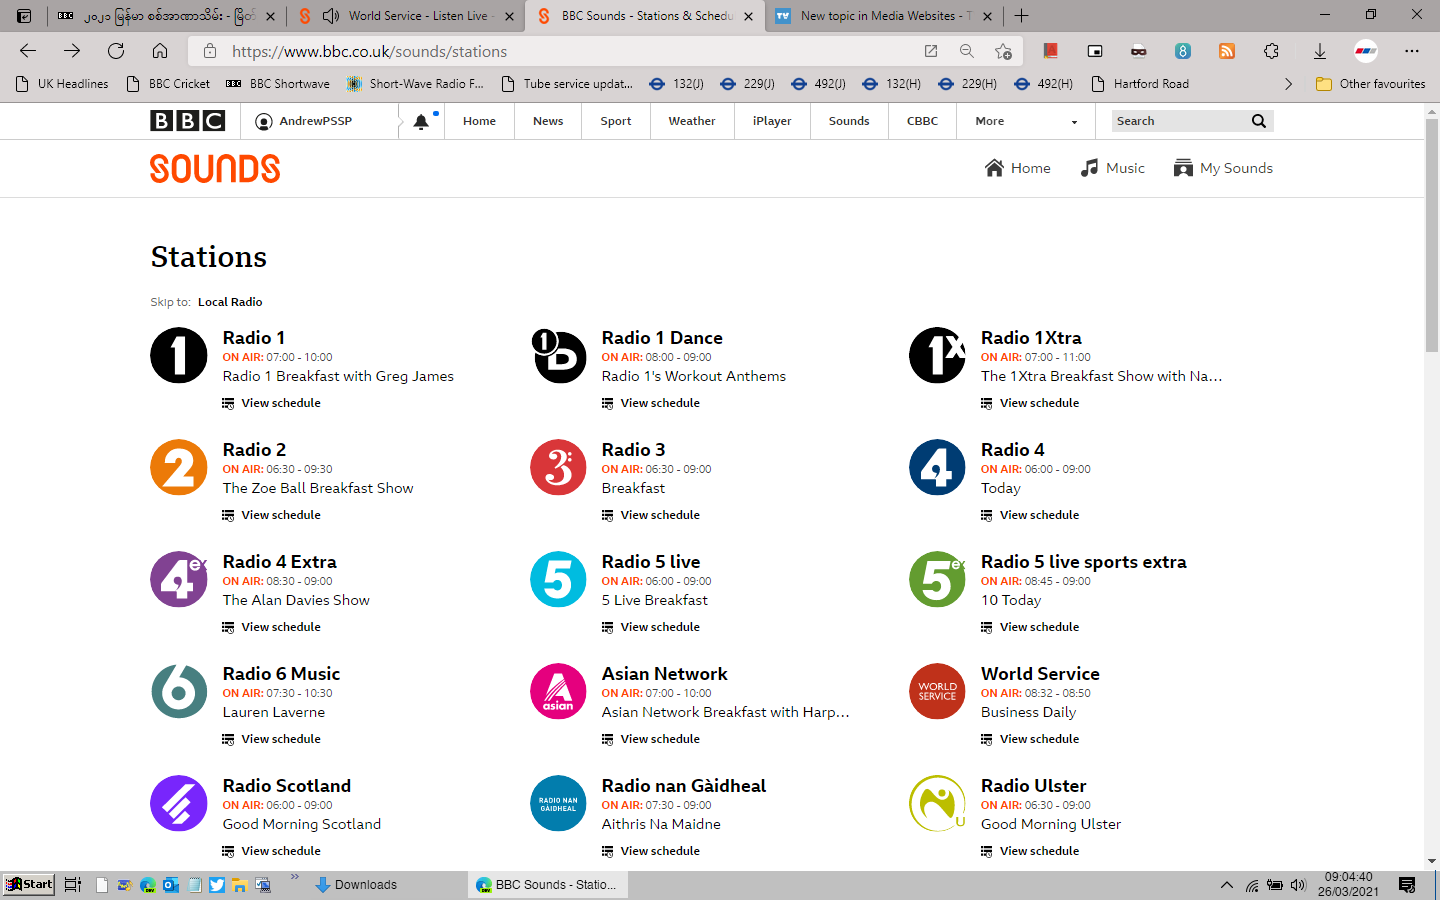Open the RSS feed extension icon
The width and height of the screenshot is (1440, 900).
[1227, 51]
